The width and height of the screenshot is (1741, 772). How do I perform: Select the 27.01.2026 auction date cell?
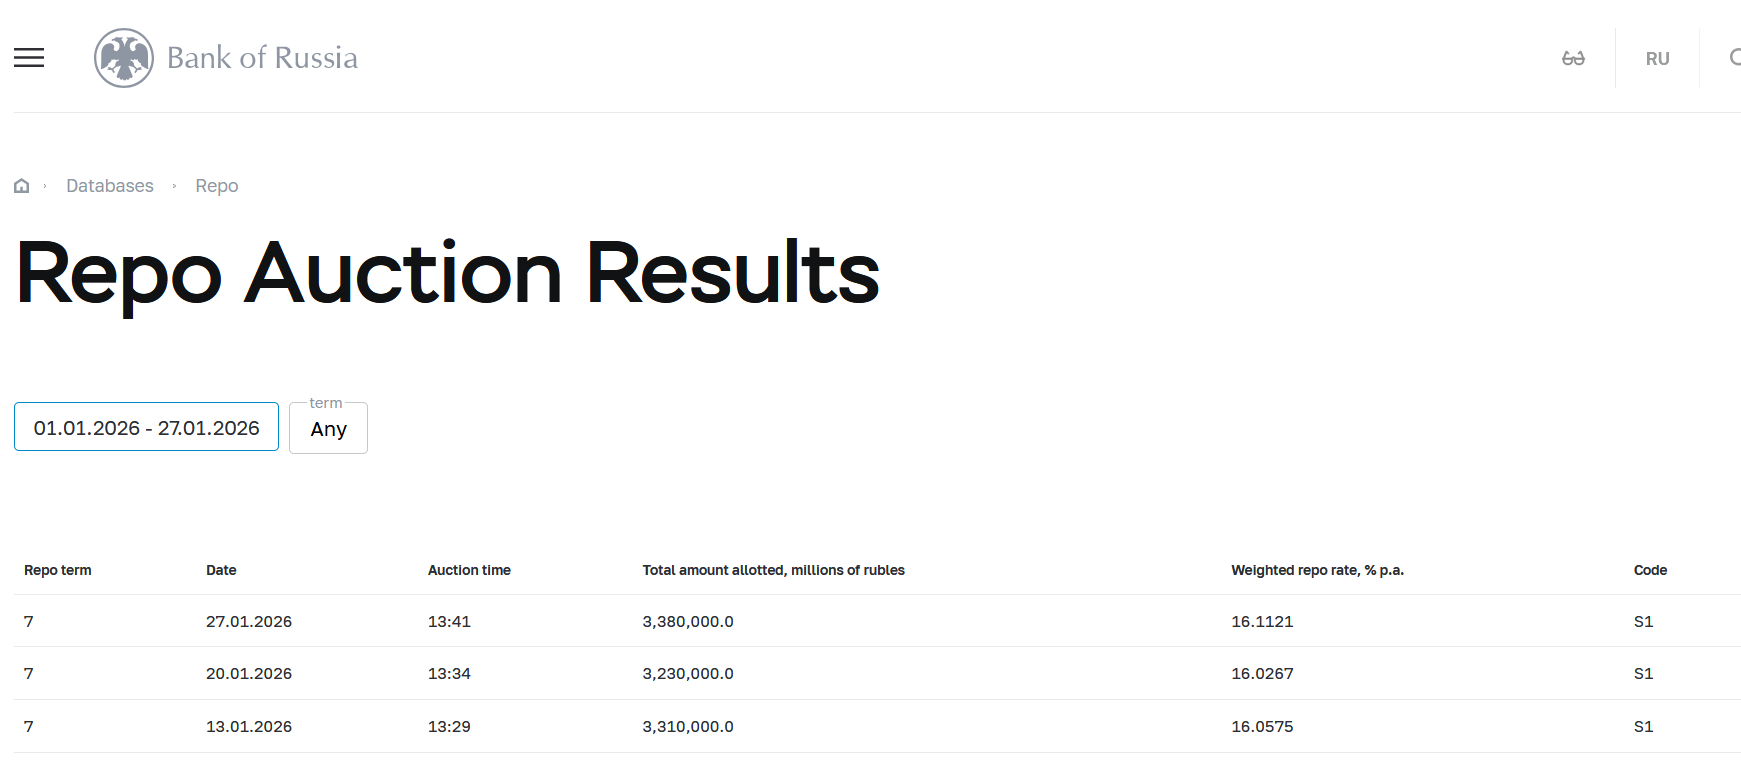pyautogui.click(x=249, y=622)
